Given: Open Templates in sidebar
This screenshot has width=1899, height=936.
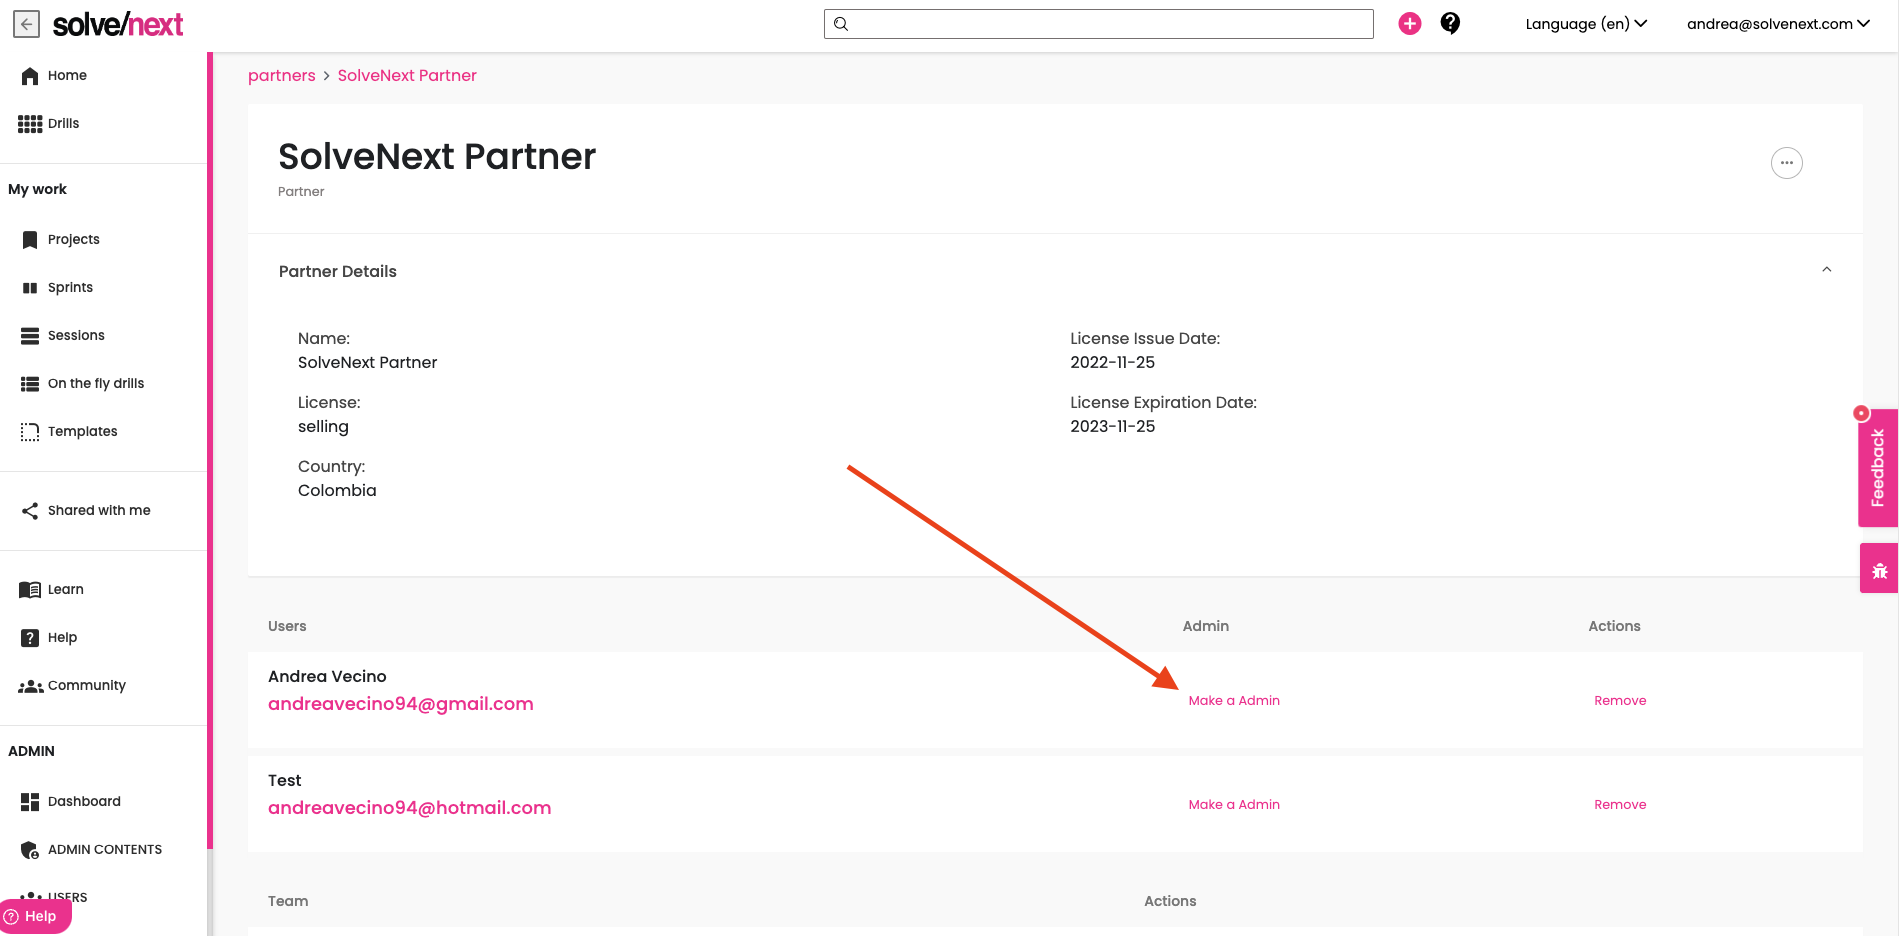Looking at the screenshot, I should click(82, 432).
